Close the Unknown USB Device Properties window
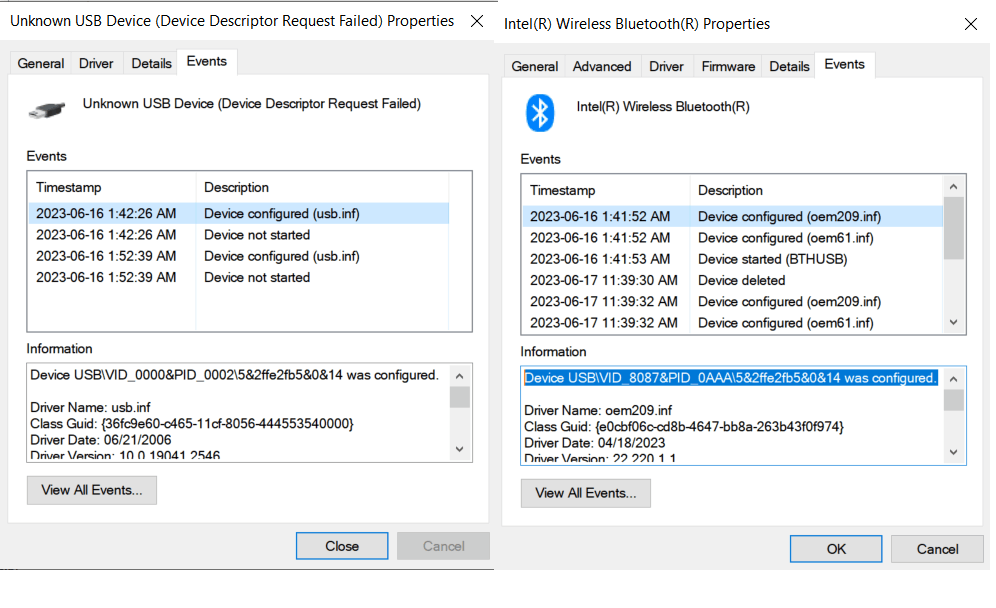Viewport: 996px width, 608px height. click(x=476, y=22)
